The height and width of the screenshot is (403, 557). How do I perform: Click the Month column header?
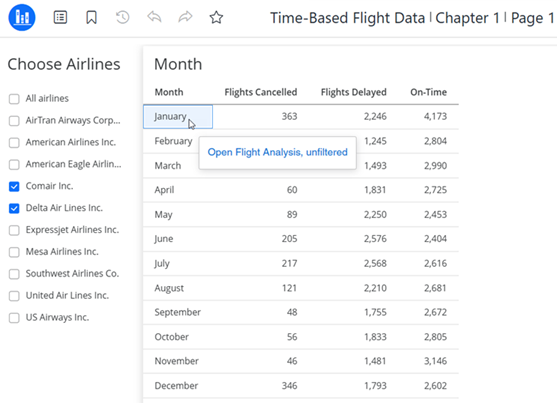(x=169, y=92)
